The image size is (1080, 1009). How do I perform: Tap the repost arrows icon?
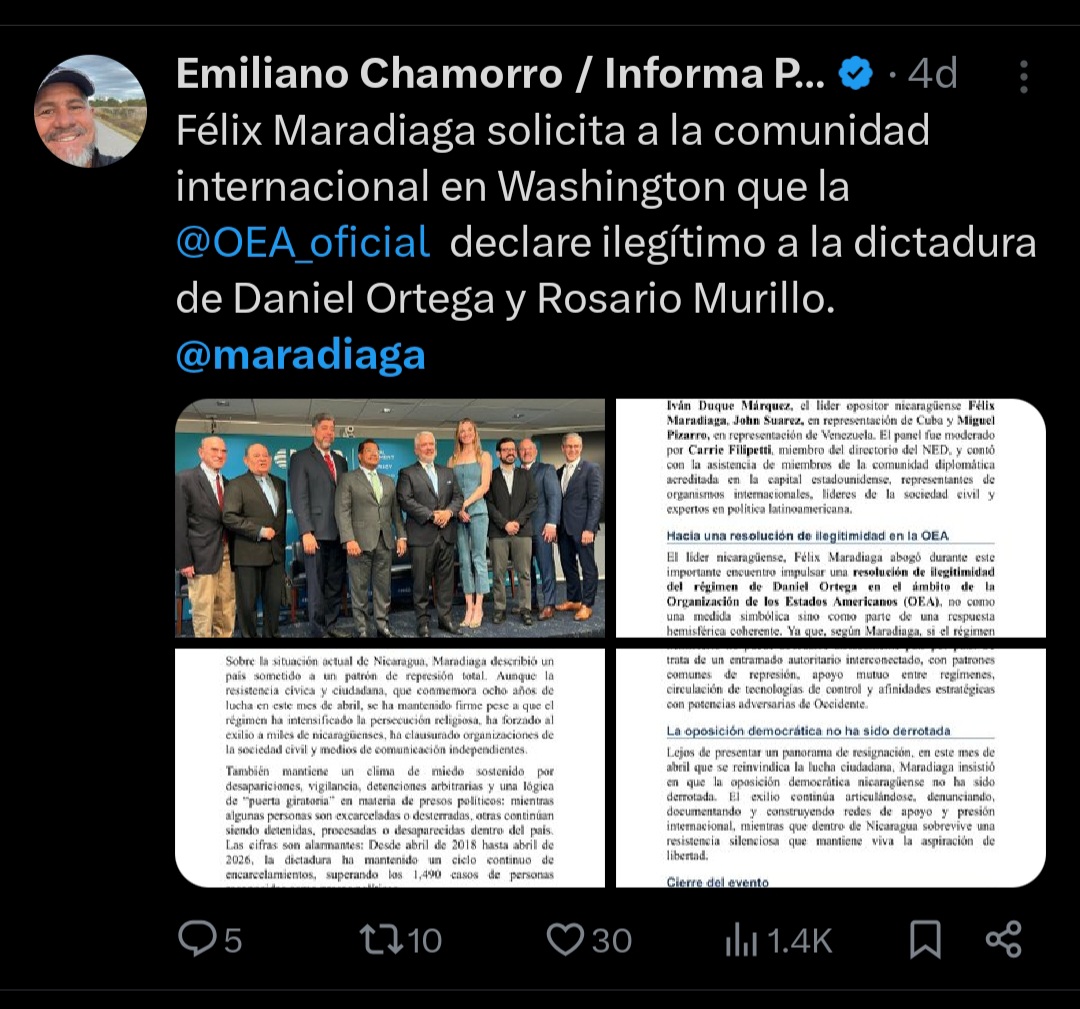tap(381, 939)
